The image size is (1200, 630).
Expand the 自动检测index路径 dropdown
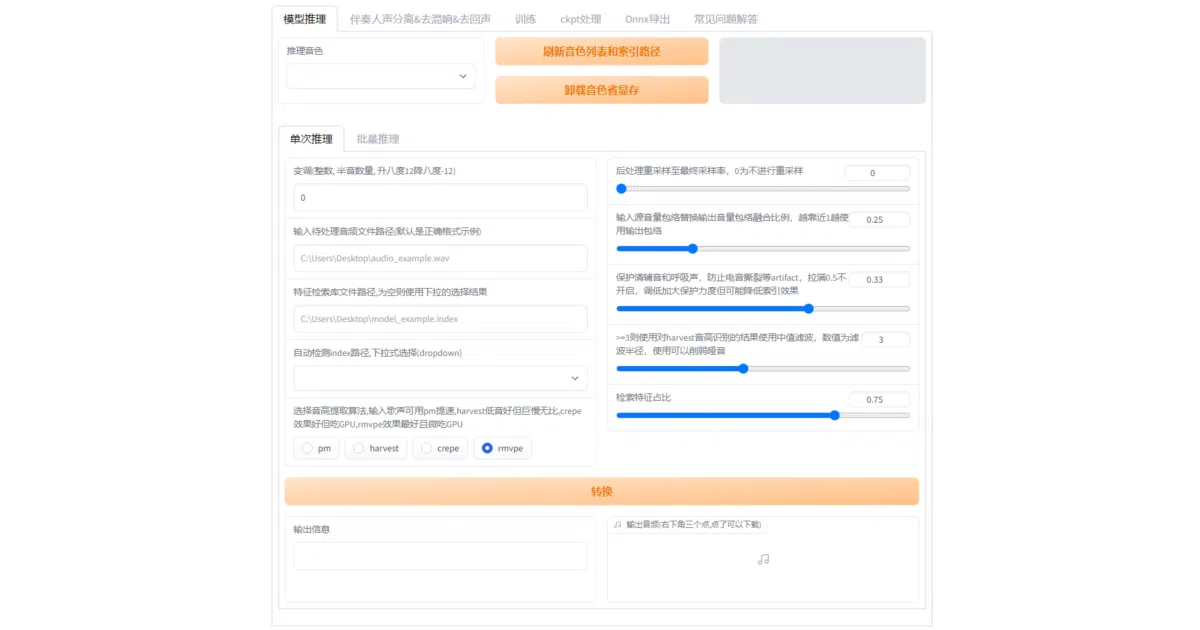pos(440,378)
